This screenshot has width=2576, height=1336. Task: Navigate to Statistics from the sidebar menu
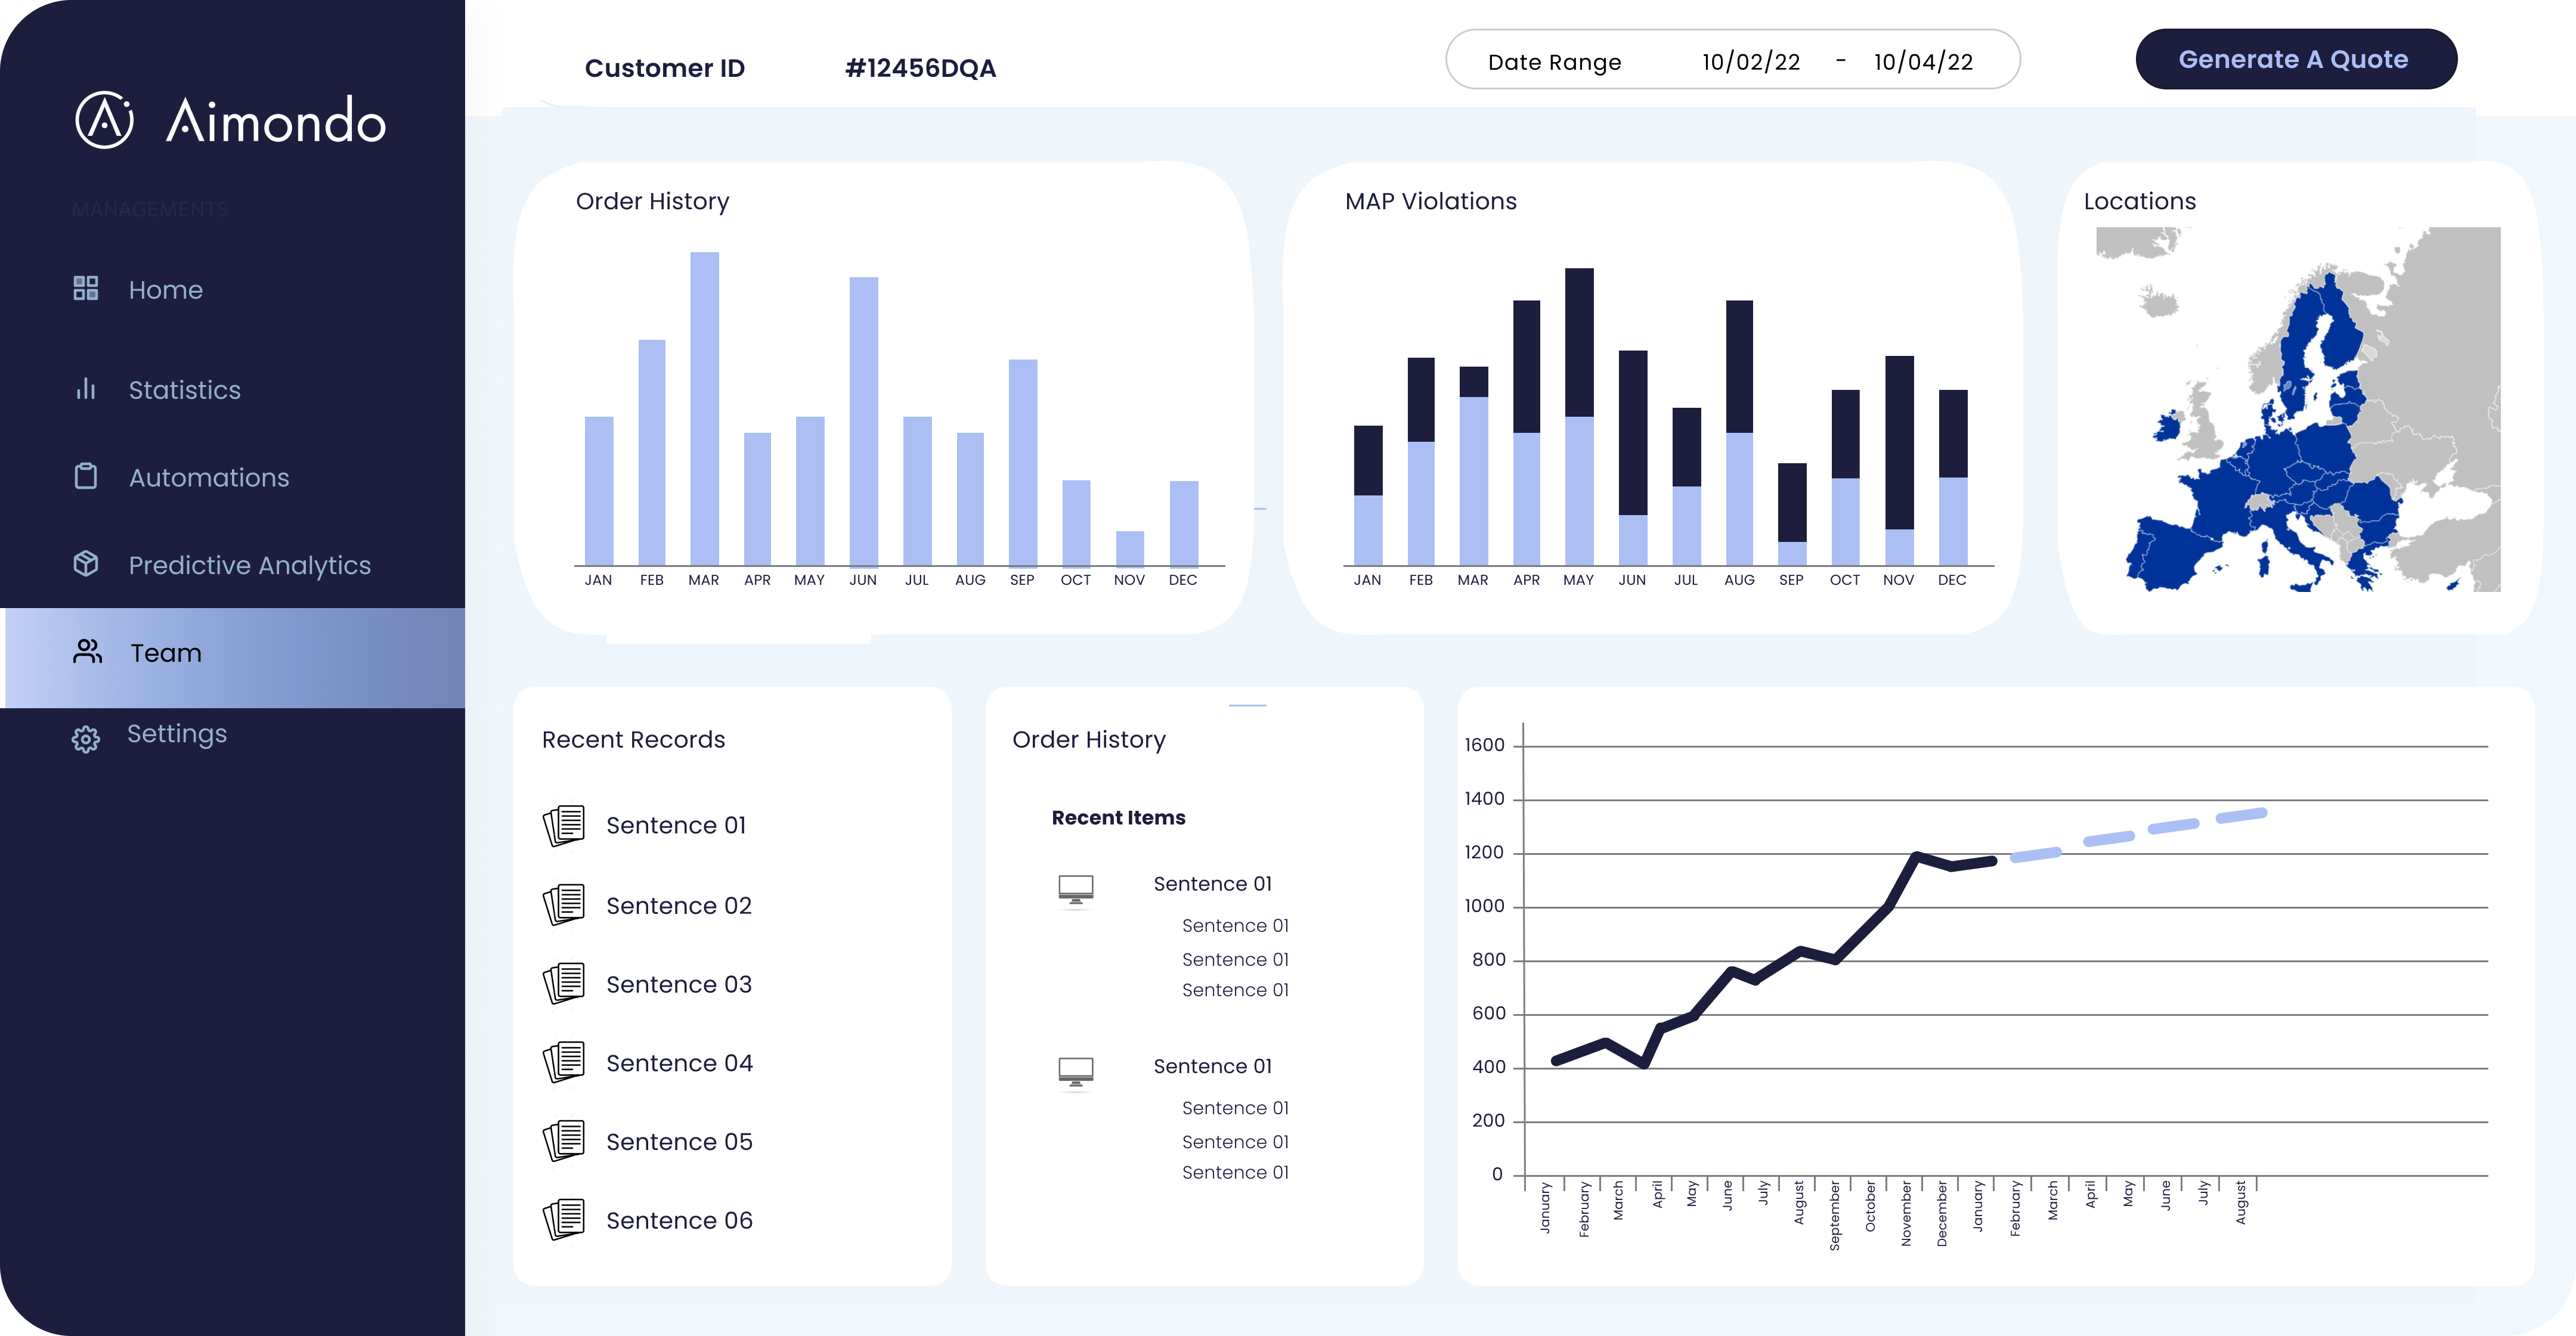click(184, 390)
